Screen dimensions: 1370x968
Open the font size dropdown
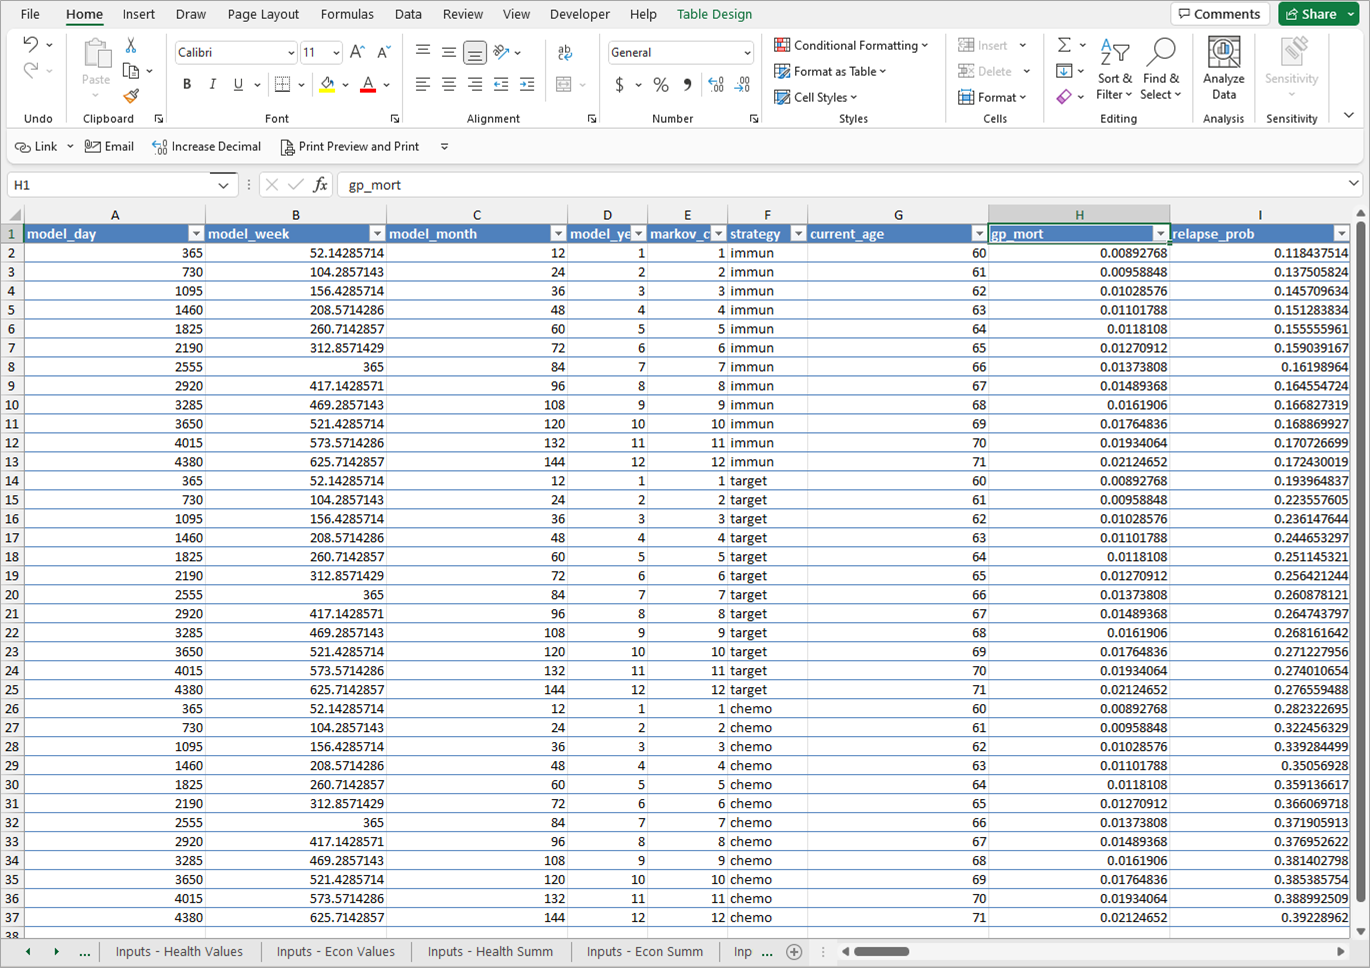coord(336,53)
